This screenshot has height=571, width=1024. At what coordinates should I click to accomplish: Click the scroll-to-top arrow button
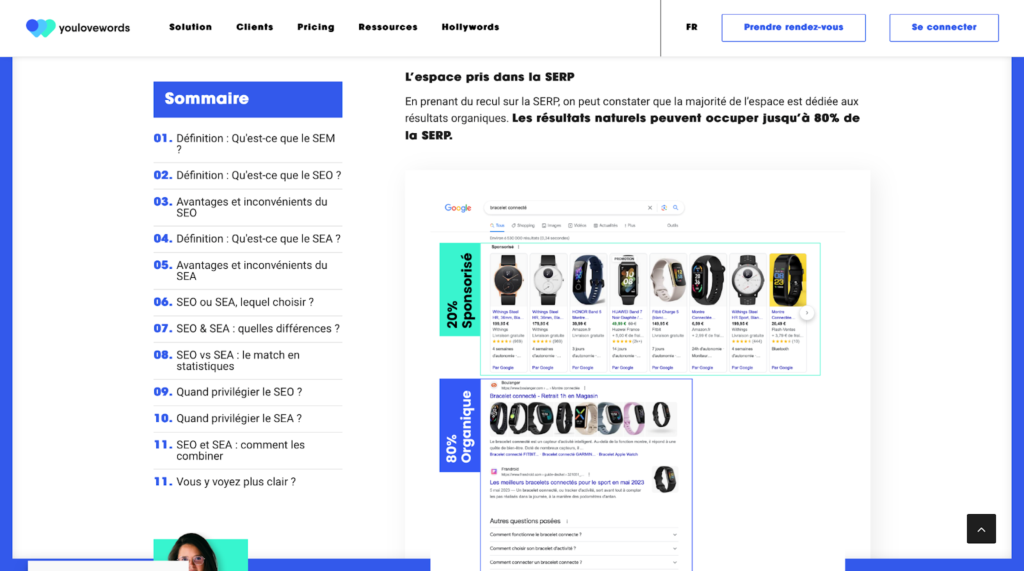(x=981, y=529)
